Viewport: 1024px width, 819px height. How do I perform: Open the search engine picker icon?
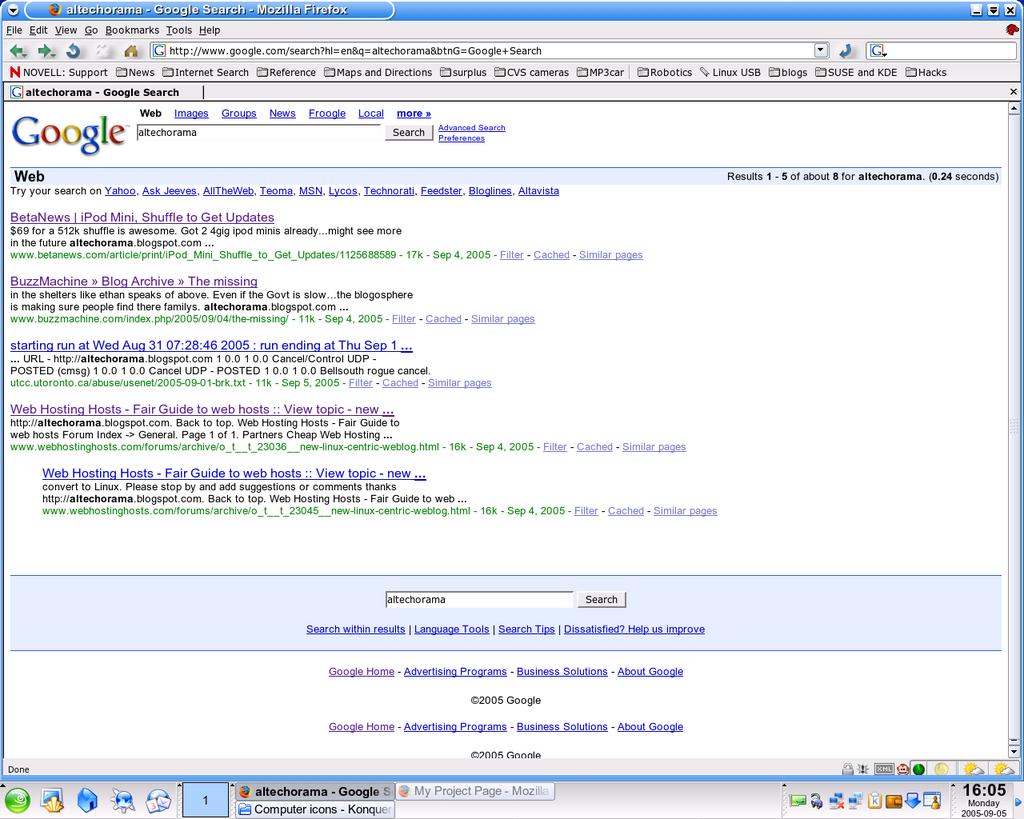pyautogui.click(x=878, y=51)
